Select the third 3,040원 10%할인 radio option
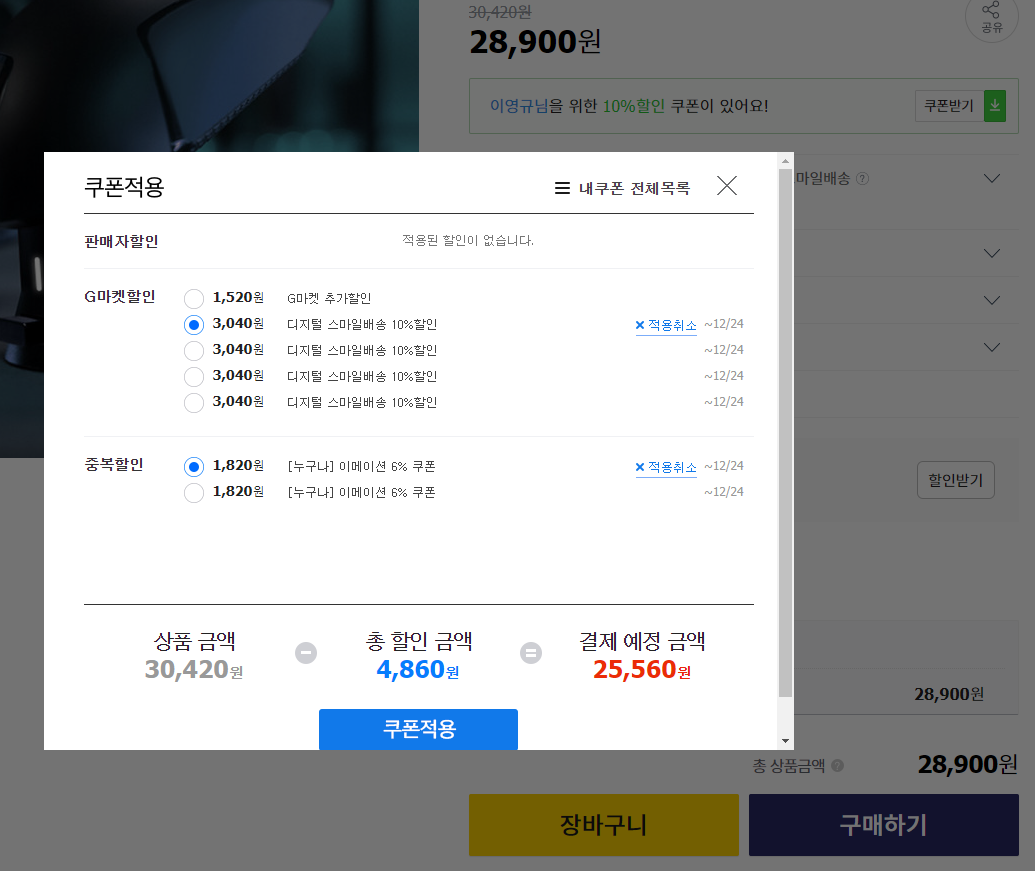The image size is (1035, 871). [194, 377]
